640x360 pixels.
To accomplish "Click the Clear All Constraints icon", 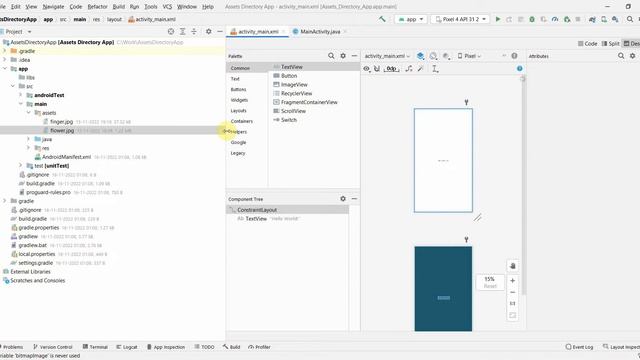I will 409,69.
